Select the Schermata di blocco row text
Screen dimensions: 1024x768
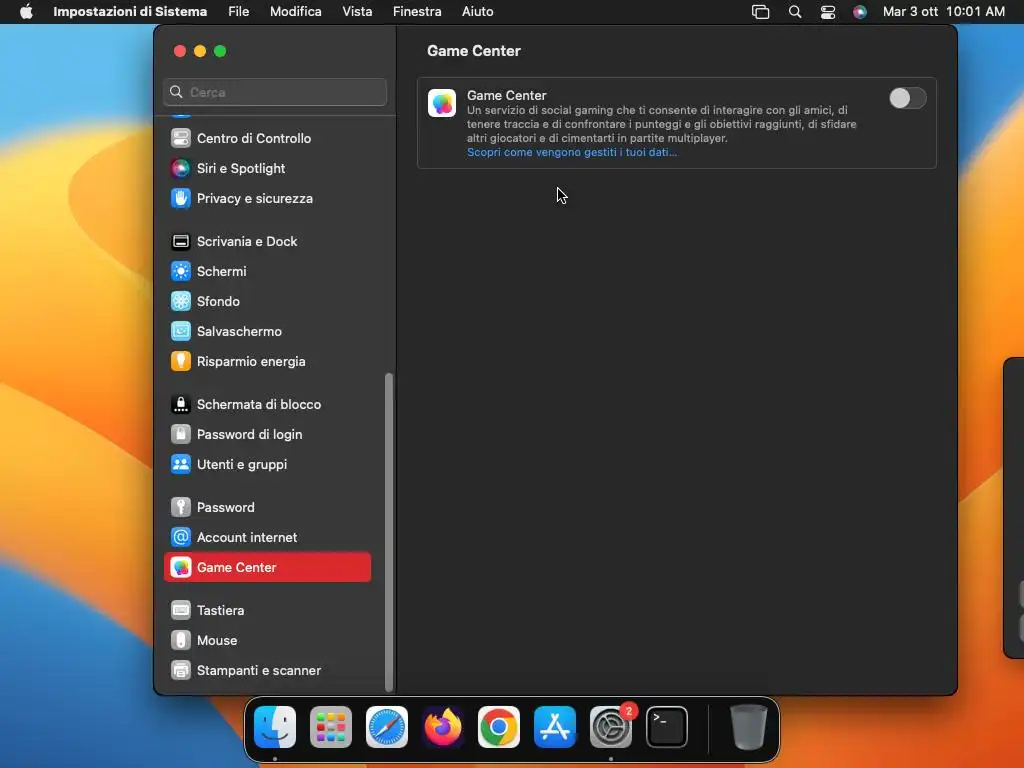click(259, 405)
